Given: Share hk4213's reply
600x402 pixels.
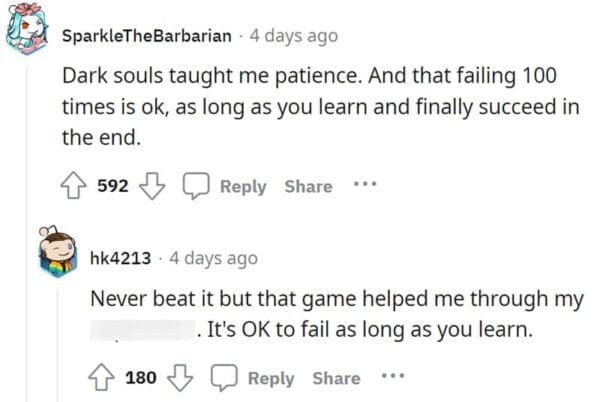Looking at the screenshot, I should click(336, 378).
